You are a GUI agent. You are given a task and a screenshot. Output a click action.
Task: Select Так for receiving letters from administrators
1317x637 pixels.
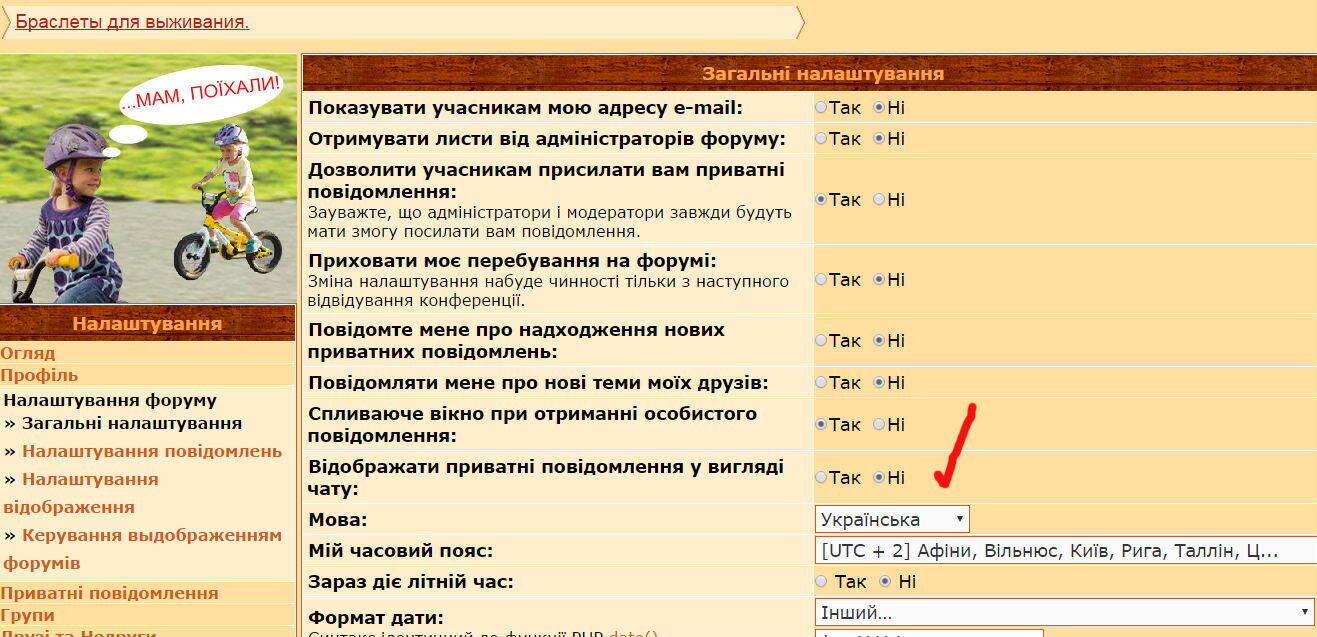click(821, 139)
